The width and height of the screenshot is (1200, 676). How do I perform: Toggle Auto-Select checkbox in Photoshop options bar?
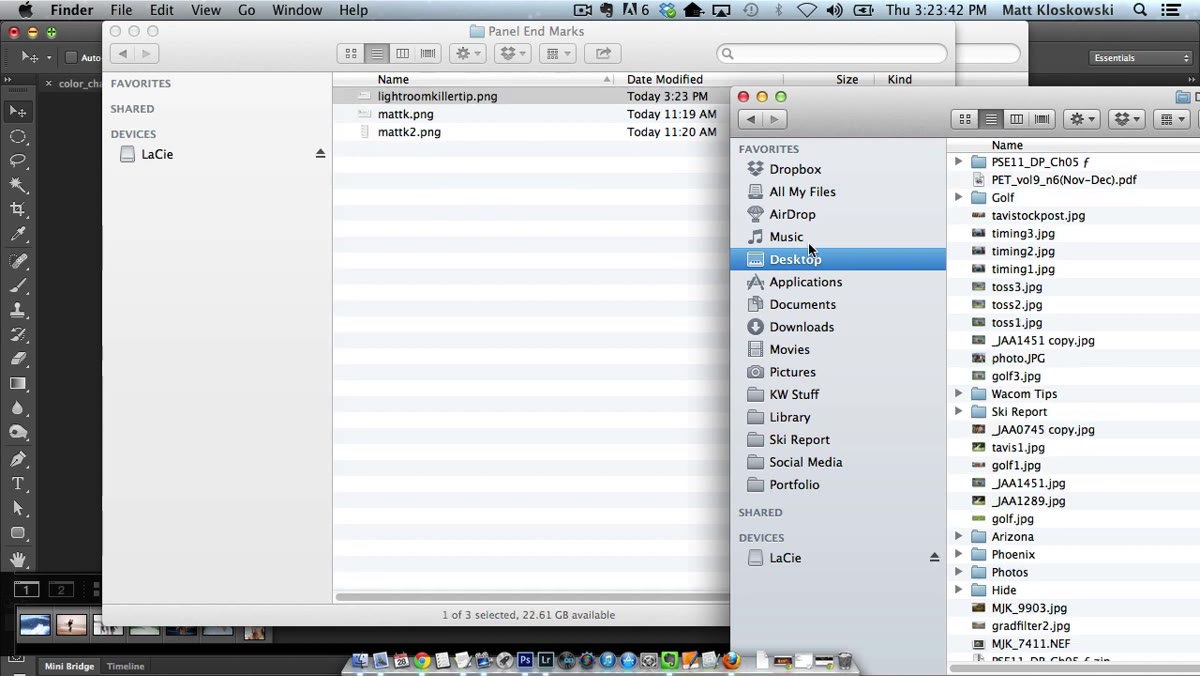coord(71,57)
